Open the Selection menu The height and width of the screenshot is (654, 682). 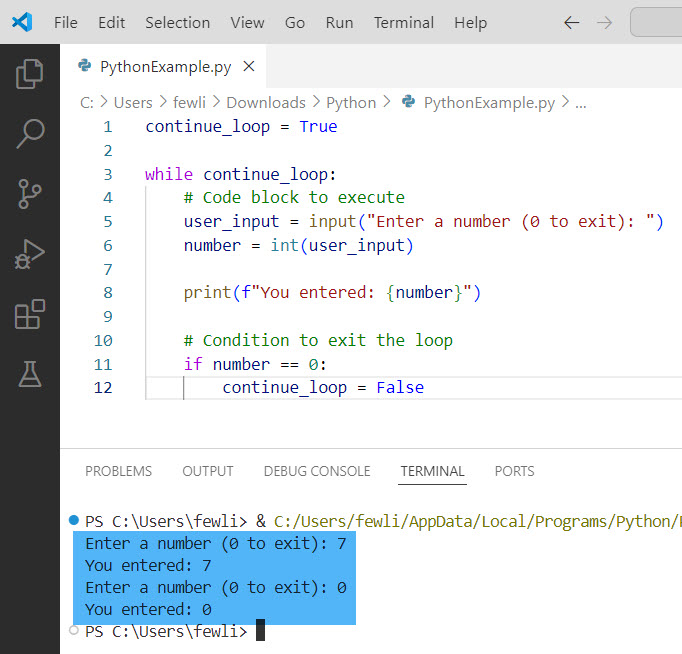tap(177, 23)
